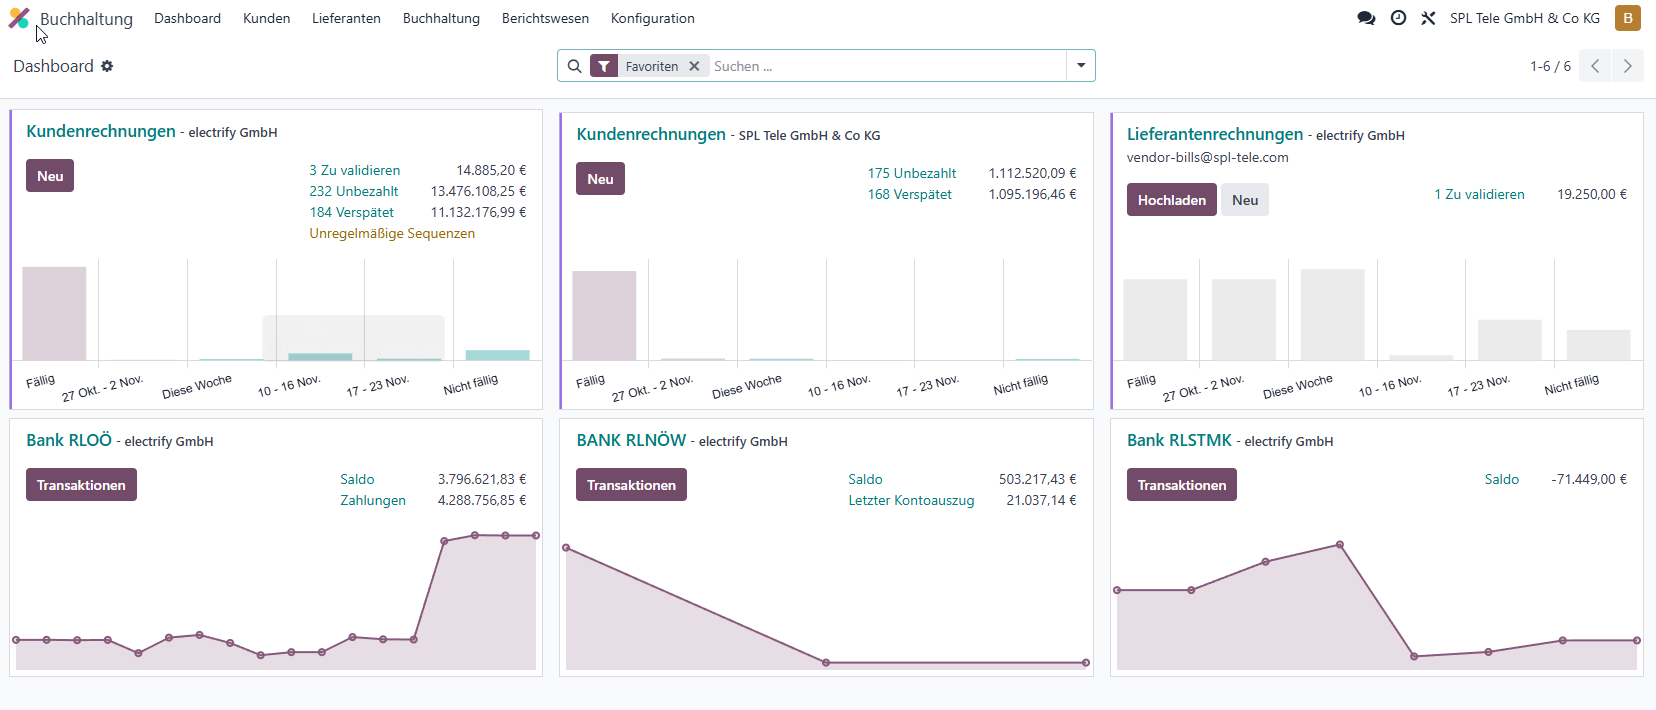
Task: Open the company switcher SPL Tele GmbH
Action: [x=1525, y=18]
